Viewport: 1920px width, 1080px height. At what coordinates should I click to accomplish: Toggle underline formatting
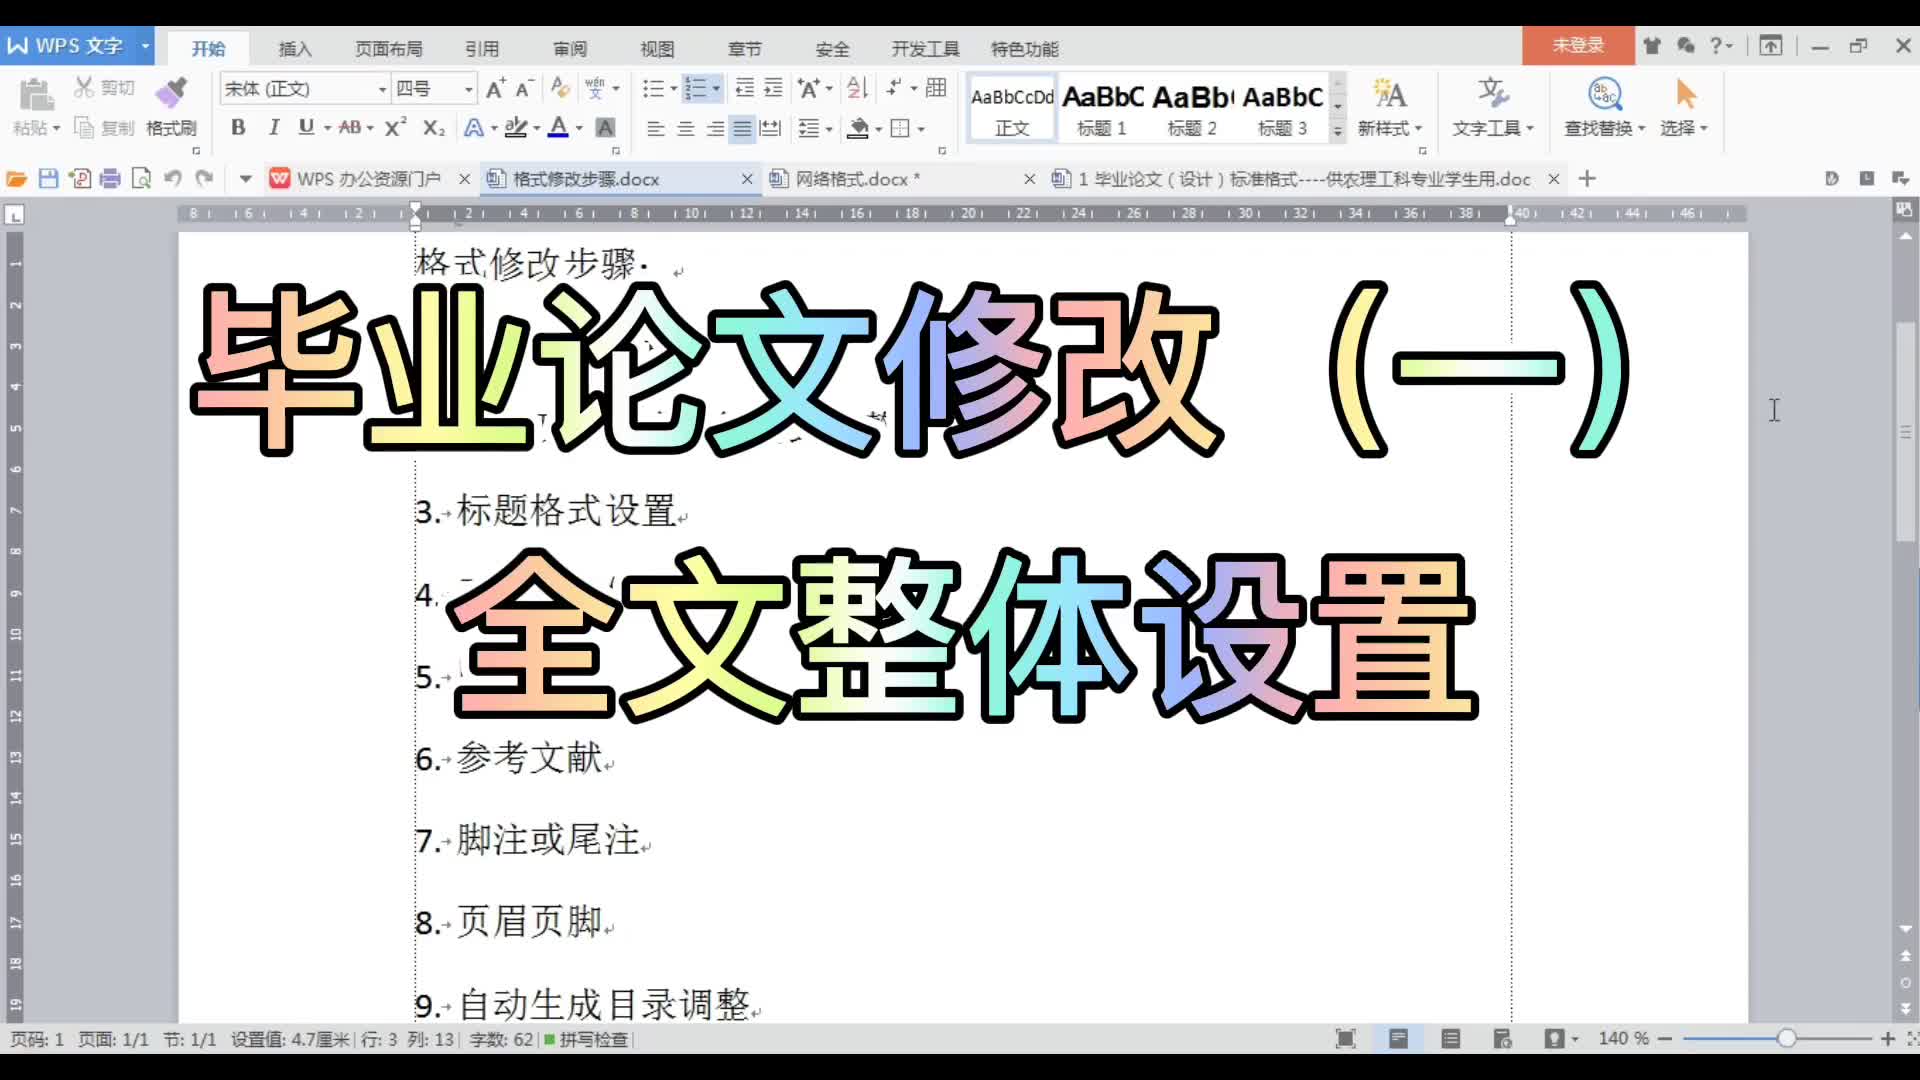click(306, 127)
